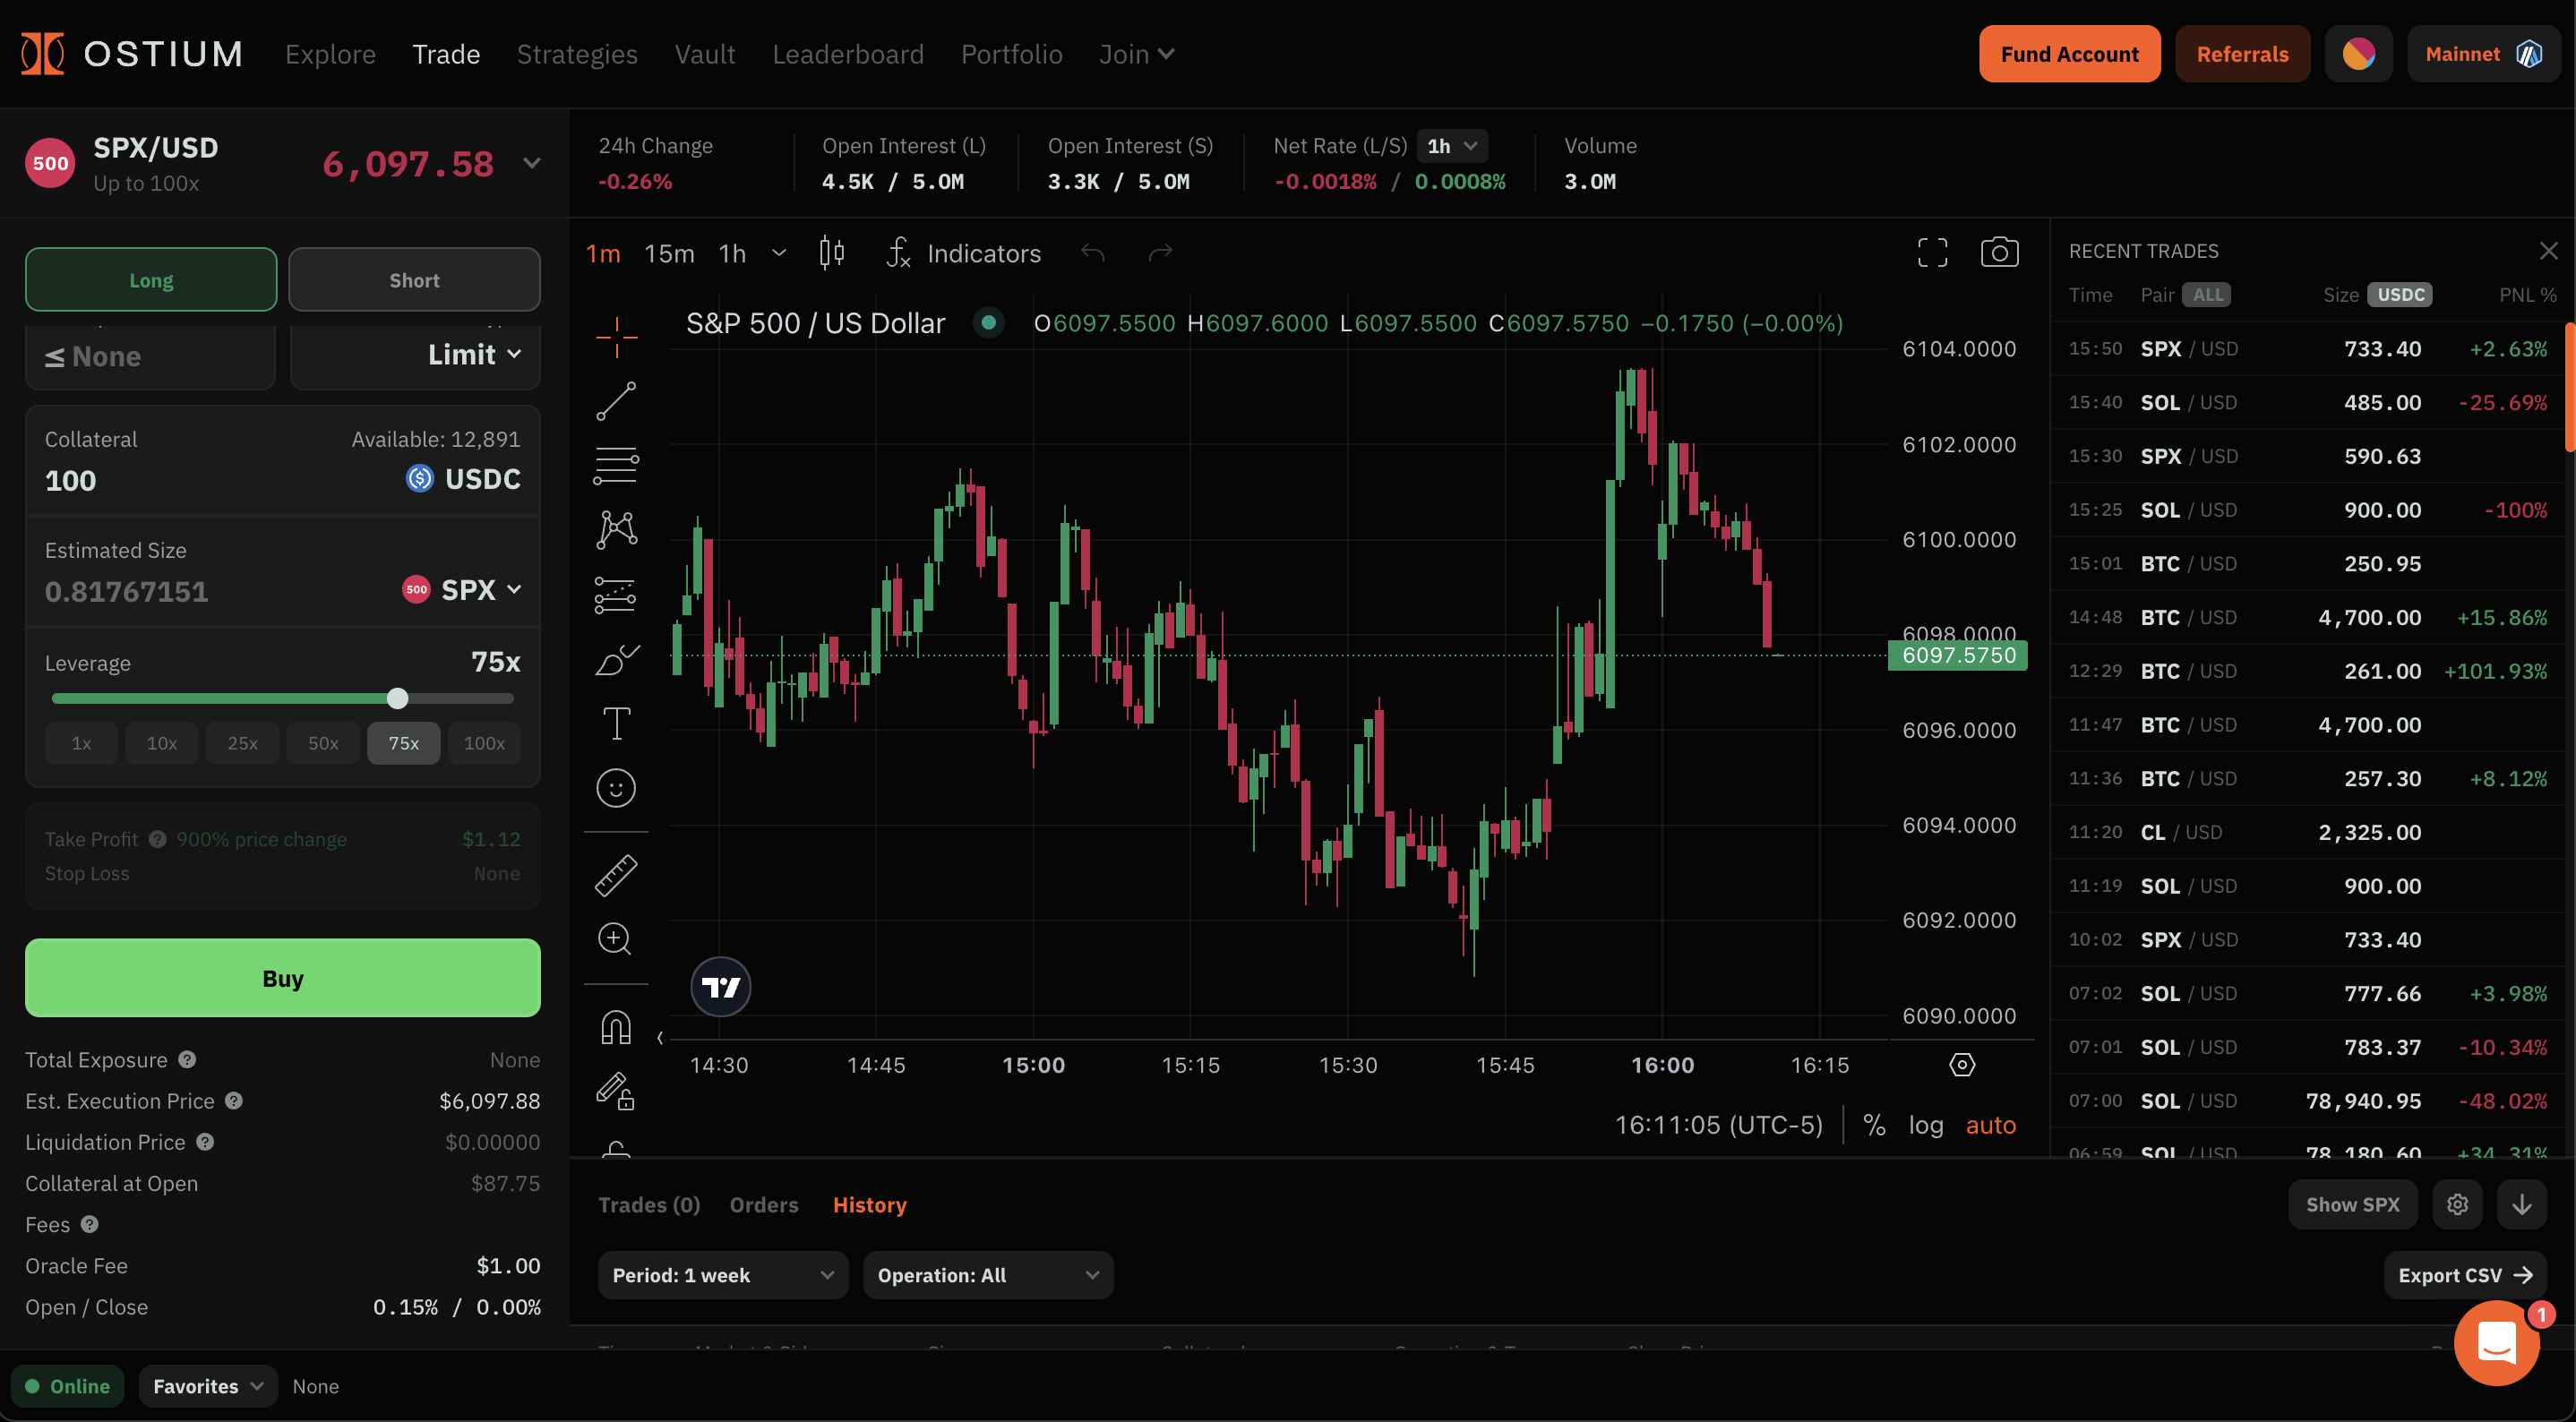Open the timeframe dropdown next to 1h
2576x1422 pixels.
coord(779,253)
